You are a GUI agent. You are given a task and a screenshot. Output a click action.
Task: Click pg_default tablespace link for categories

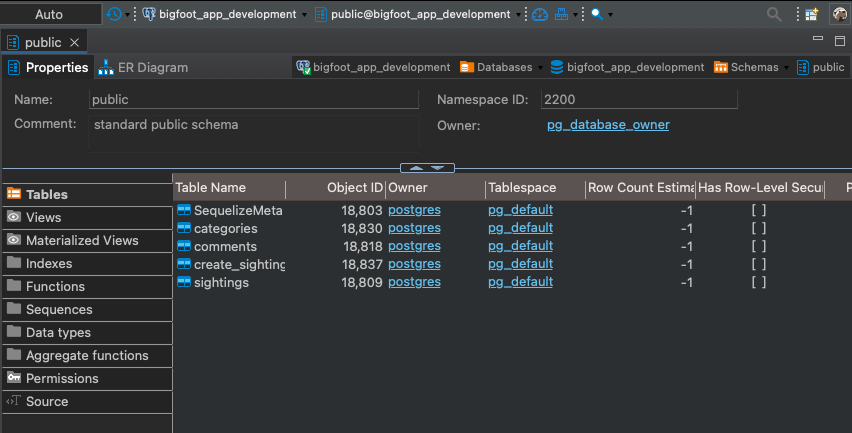[x=520, y=228]
